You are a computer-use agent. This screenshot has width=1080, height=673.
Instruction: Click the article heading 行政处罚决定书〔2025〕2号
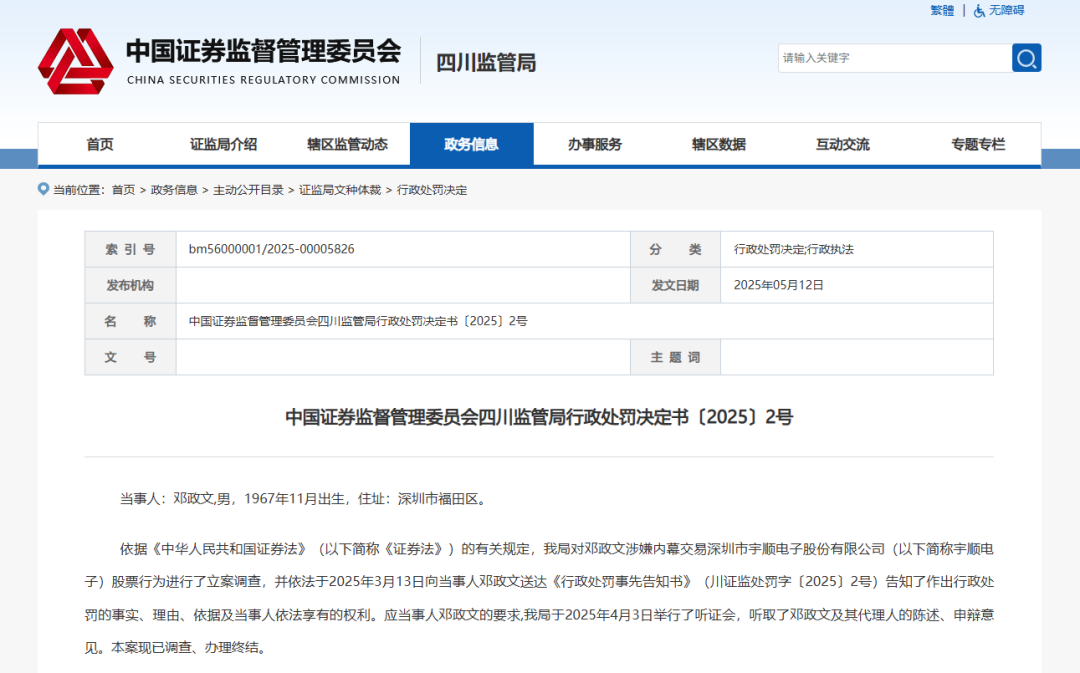tap(539, 417)
